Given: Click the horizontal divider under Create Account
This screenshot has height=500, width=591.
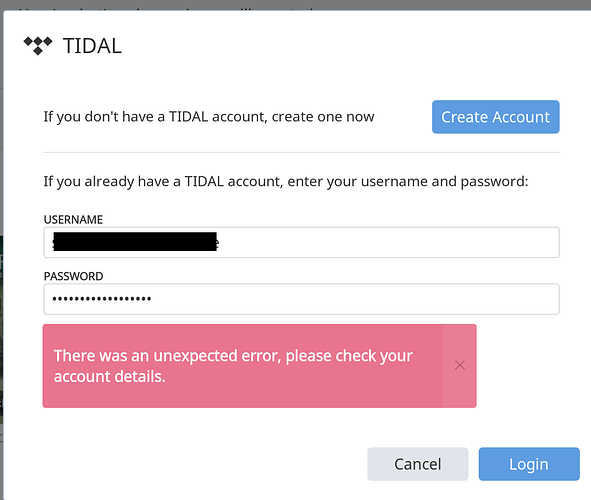Looking at the screenshot, I should 302,153.
